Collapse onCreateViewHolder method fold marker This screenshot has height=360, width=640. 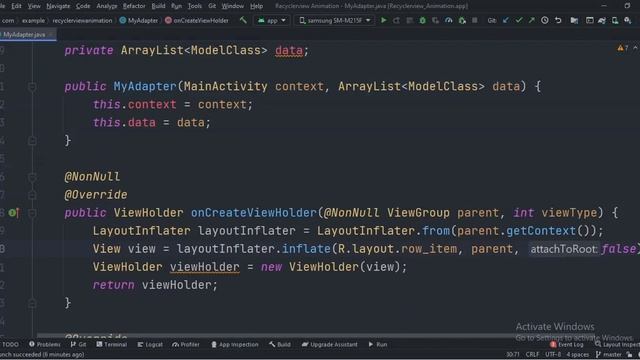tap(32, 213)
